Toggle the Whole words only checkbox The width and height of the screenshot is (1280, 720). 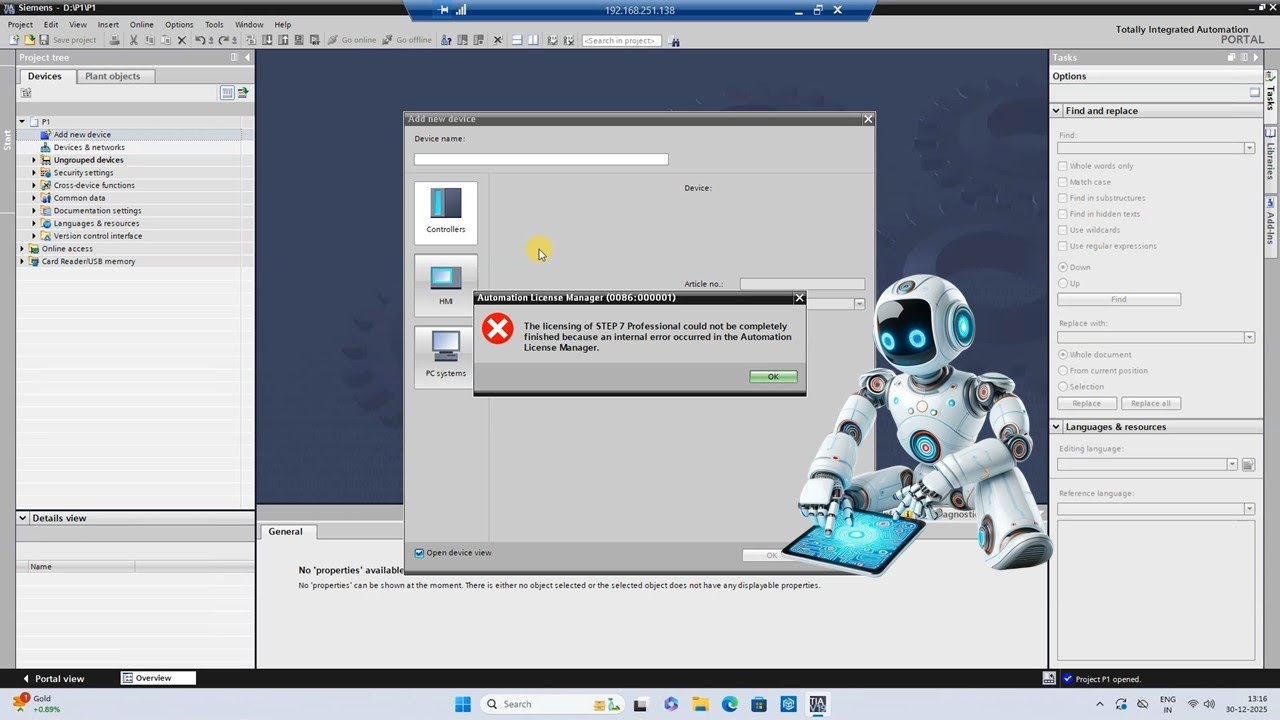(x=1063, y=166)
